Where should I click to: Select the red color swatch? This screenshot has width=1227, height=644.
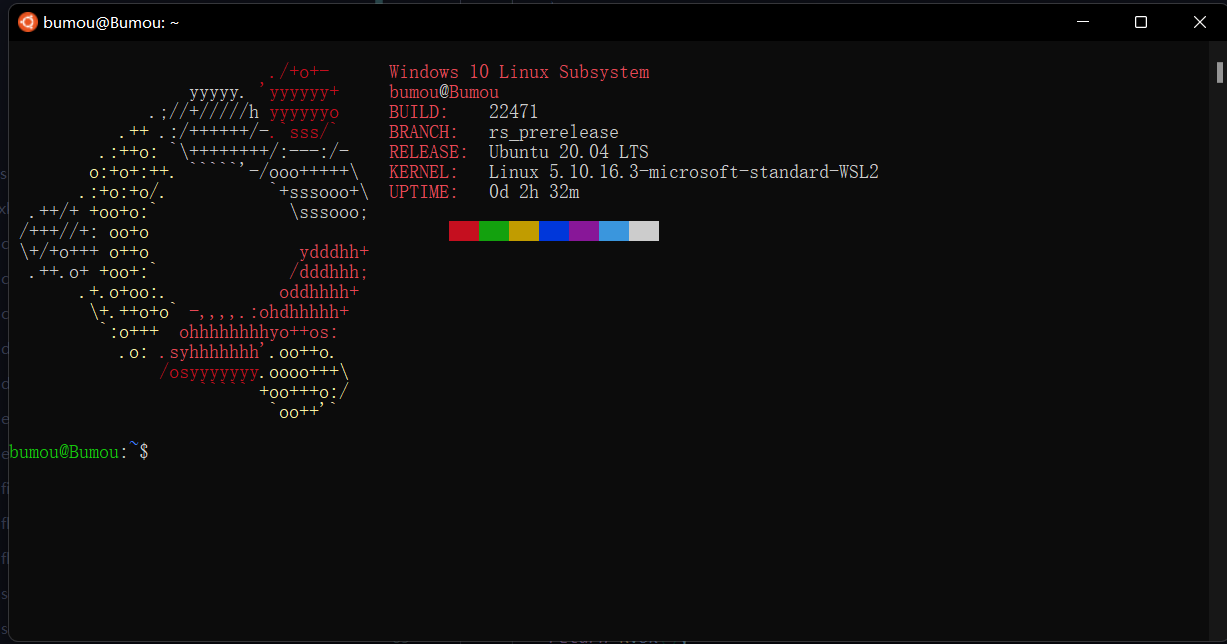click(463, 230)
